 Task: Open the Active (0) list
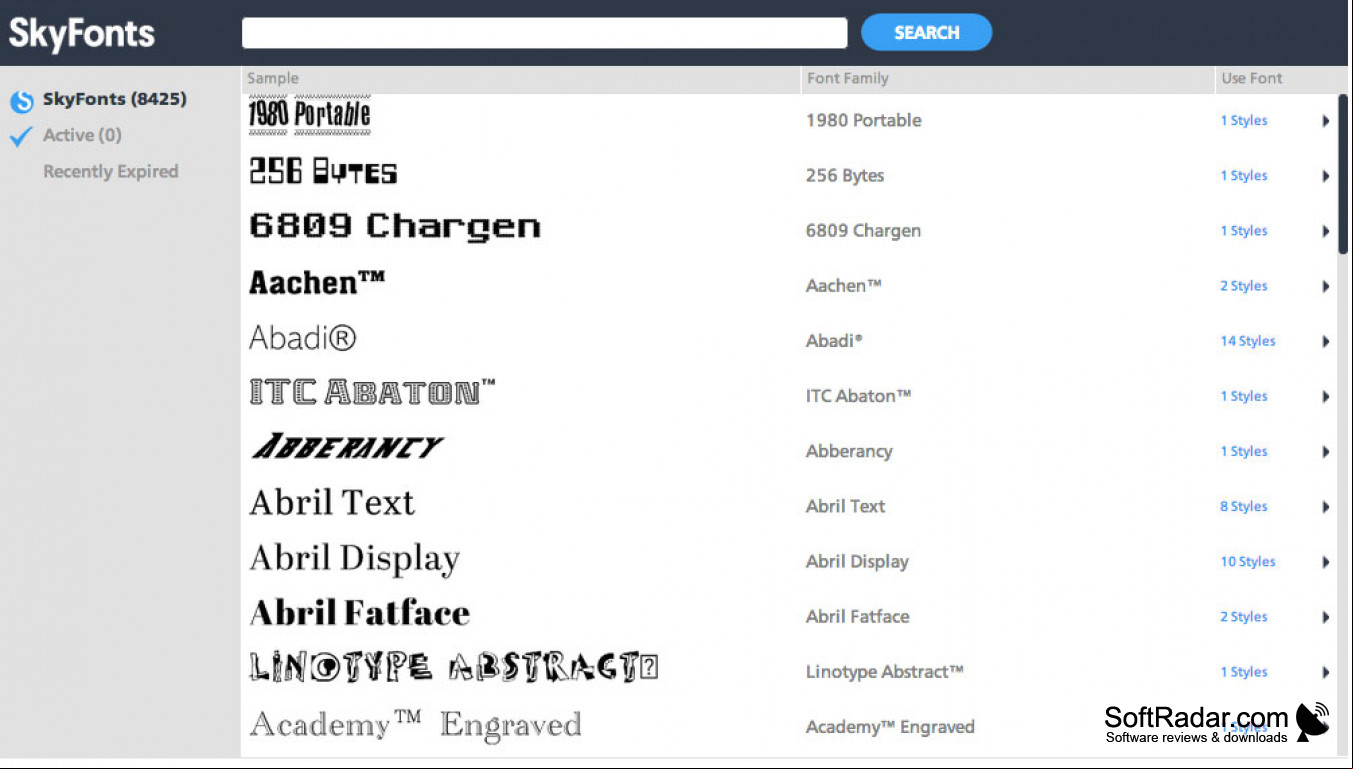pyautogui.click(x=82, y=135)
